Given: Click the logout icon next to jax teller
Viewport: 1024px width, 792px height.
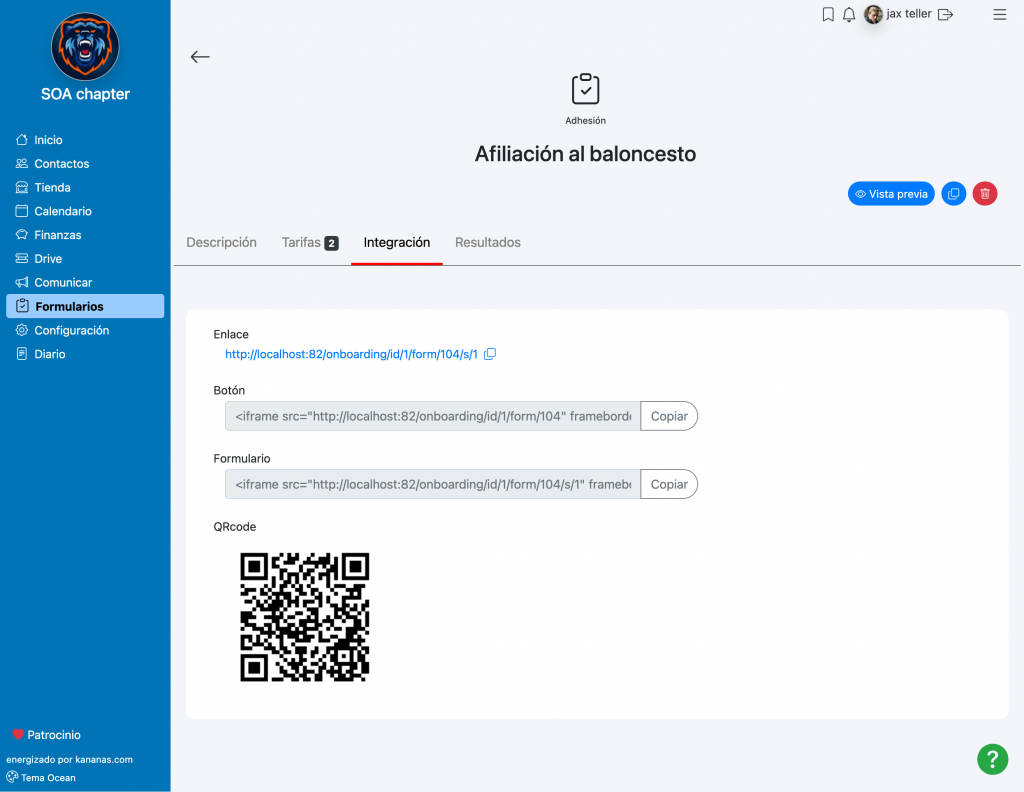Looking at the screenshot, I should [x=945, y=14].
